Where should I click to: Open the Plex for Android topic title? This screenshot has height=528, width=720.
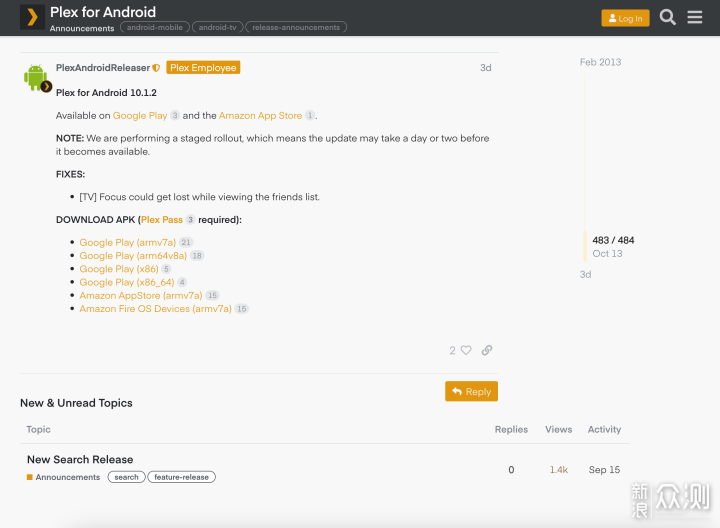[103, 12]
